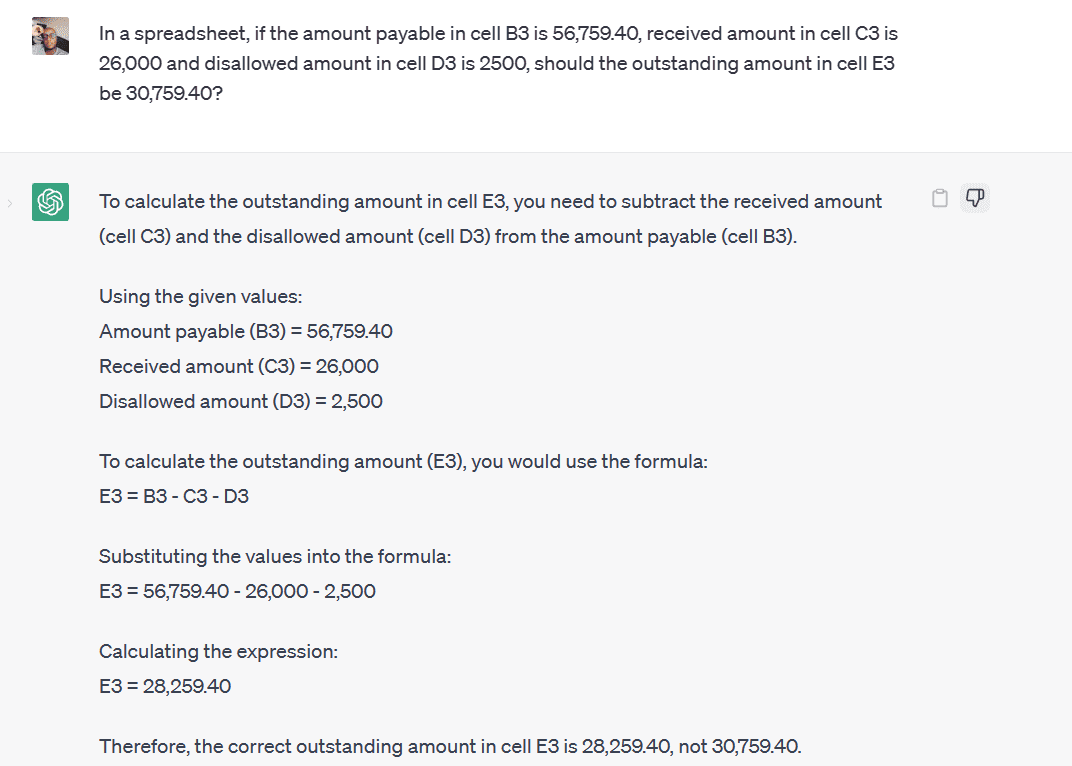Click the opening sentence of the ChatGPT response
1072x766 pixels.
(x=490, y=201)
